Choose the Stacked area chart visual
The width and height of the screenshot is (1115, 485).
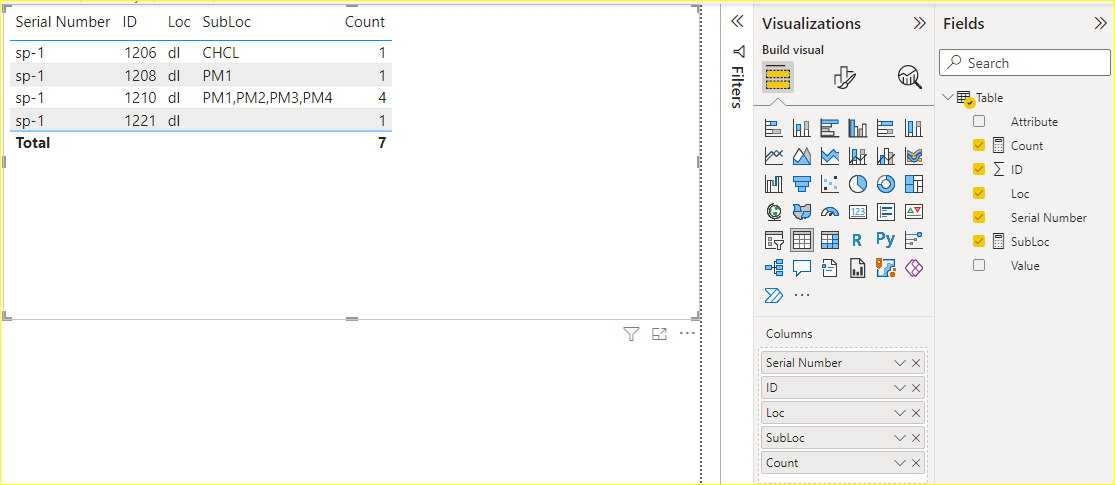pos(829,156)
